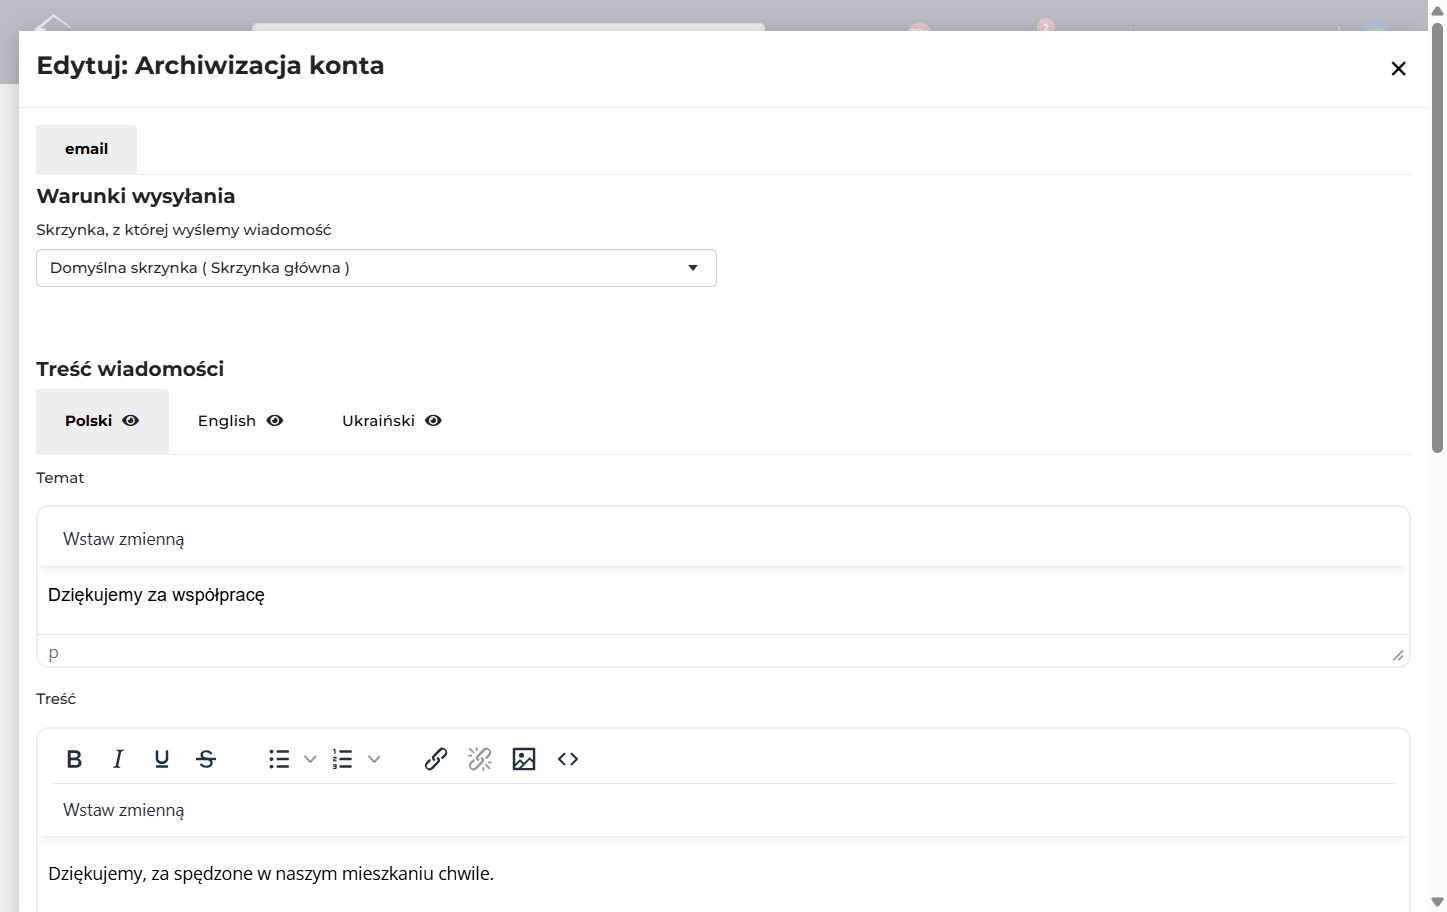
Task: Toggle visibility eye for Ukraiński
Action: (433, 421)
